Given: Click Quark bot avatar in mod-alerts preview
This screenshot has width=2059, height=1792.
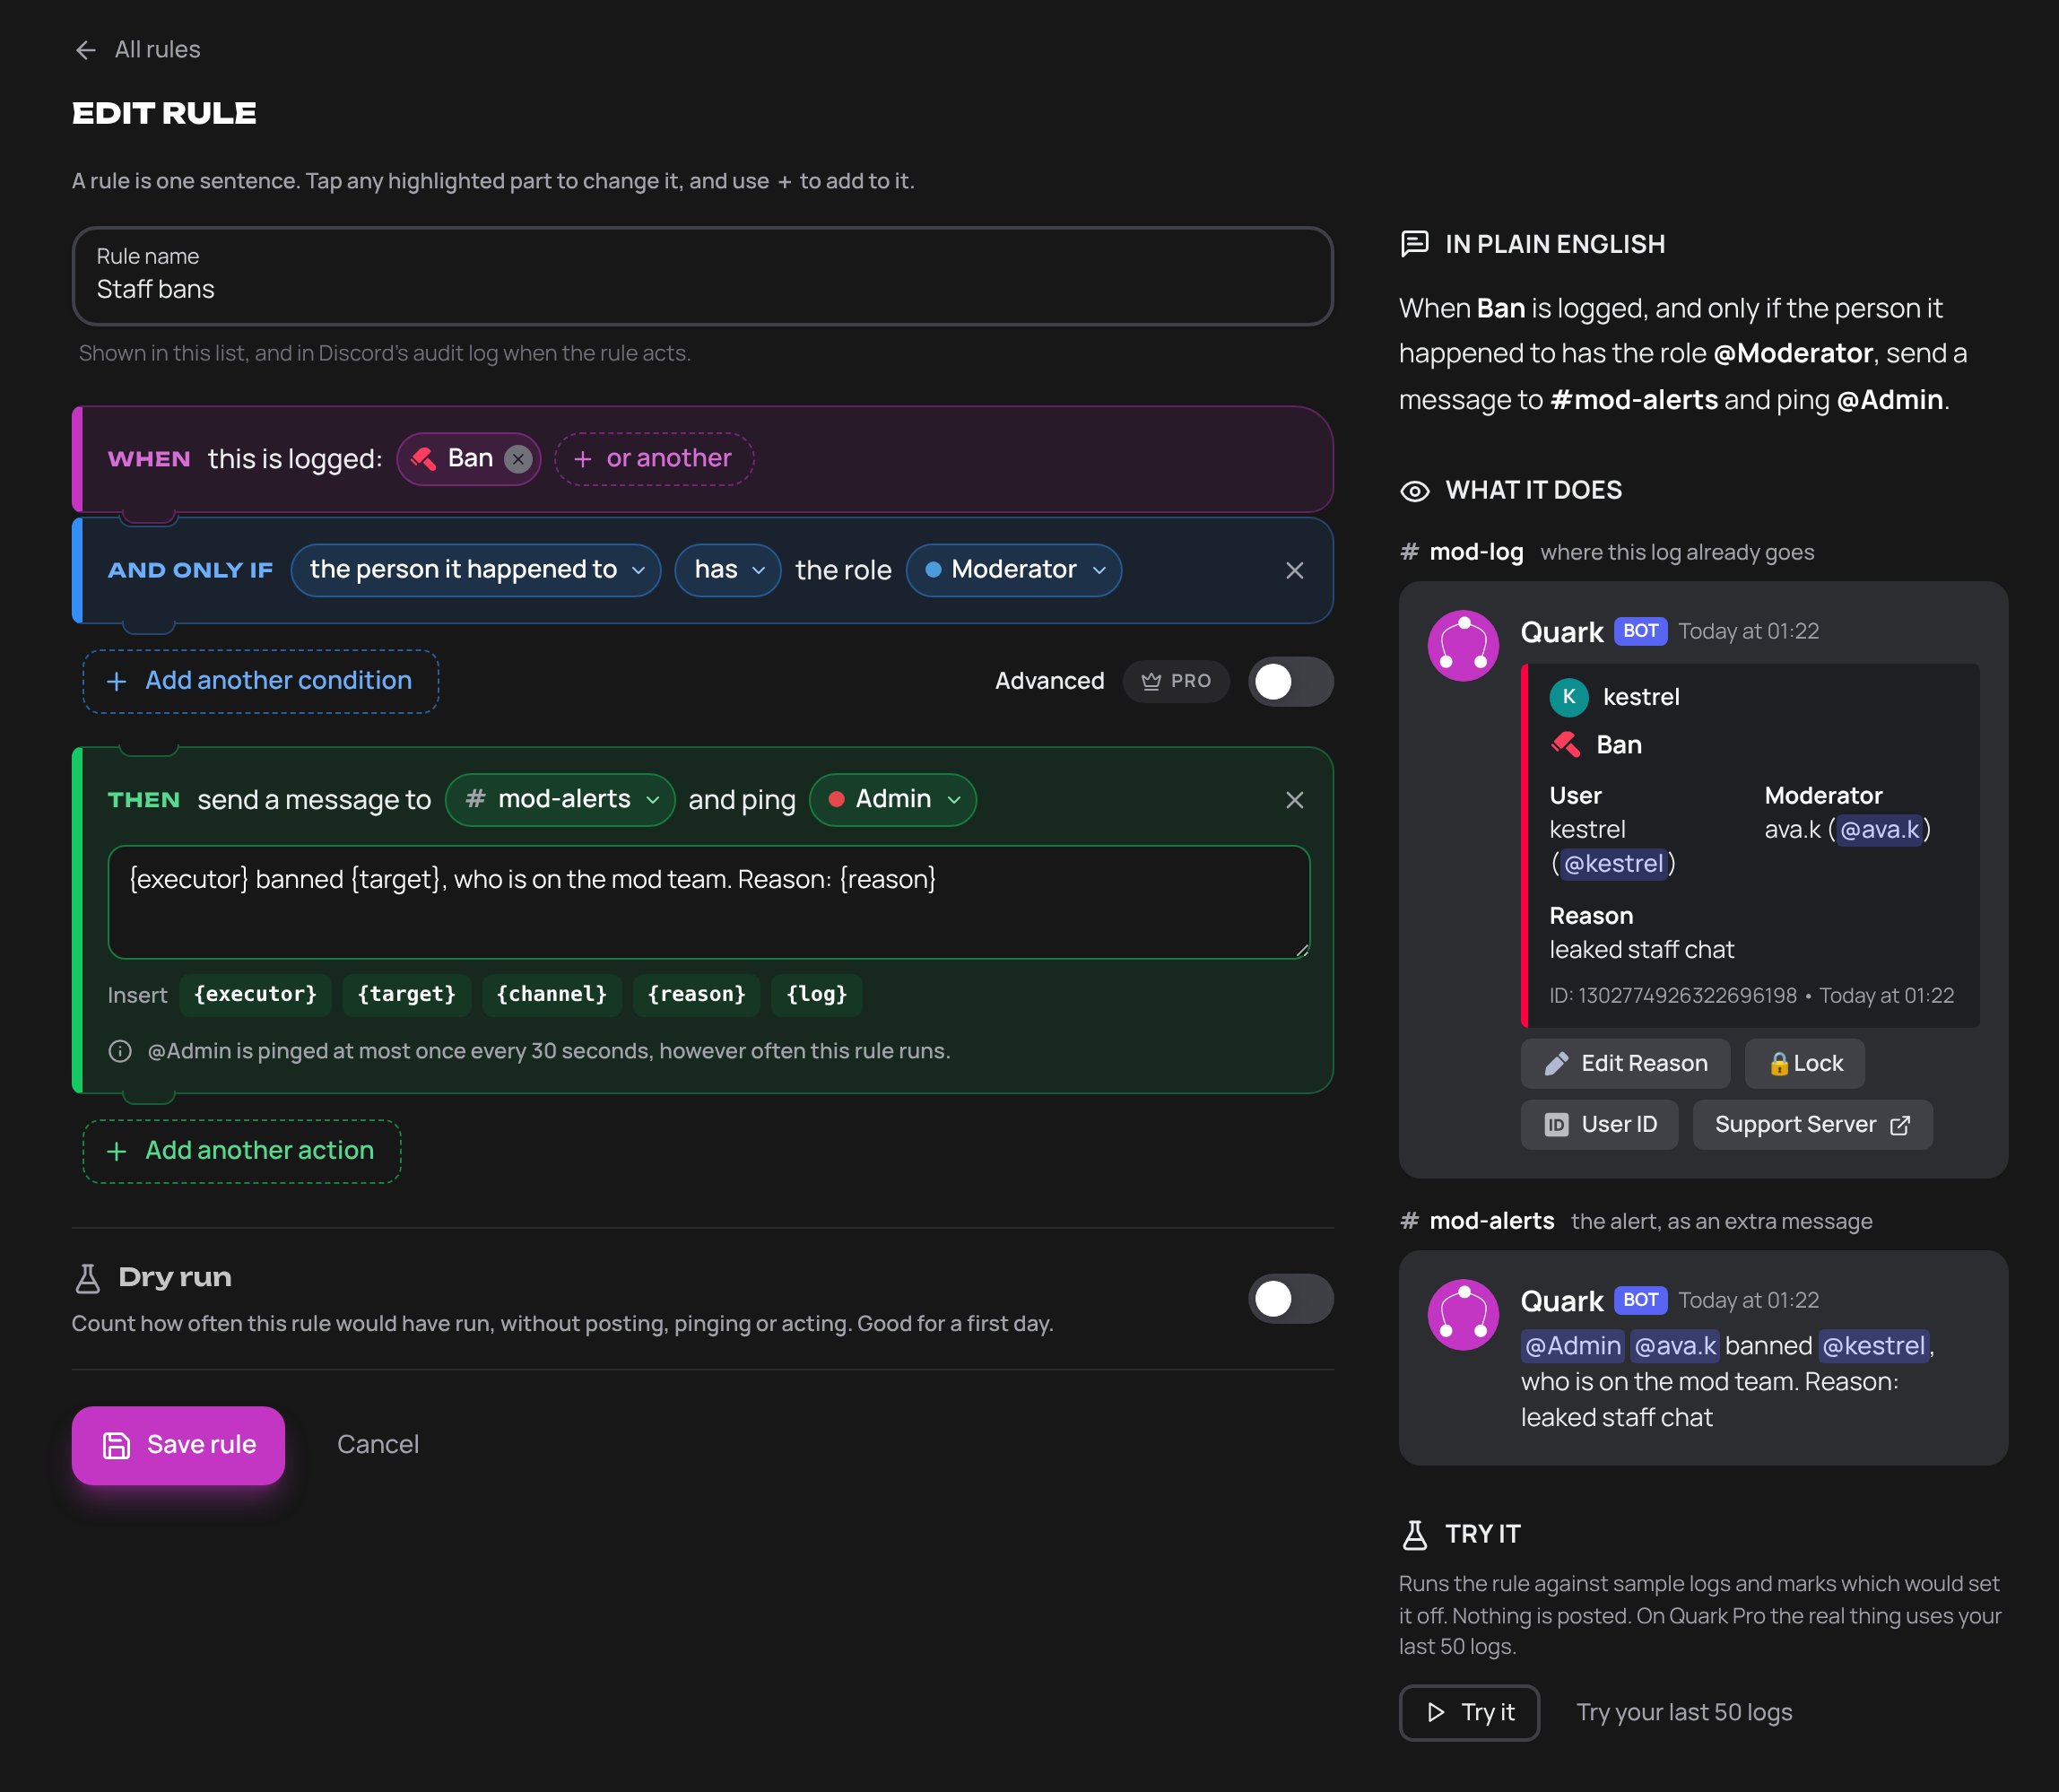Looking at the screenshot, I should coord(1463,1315).
